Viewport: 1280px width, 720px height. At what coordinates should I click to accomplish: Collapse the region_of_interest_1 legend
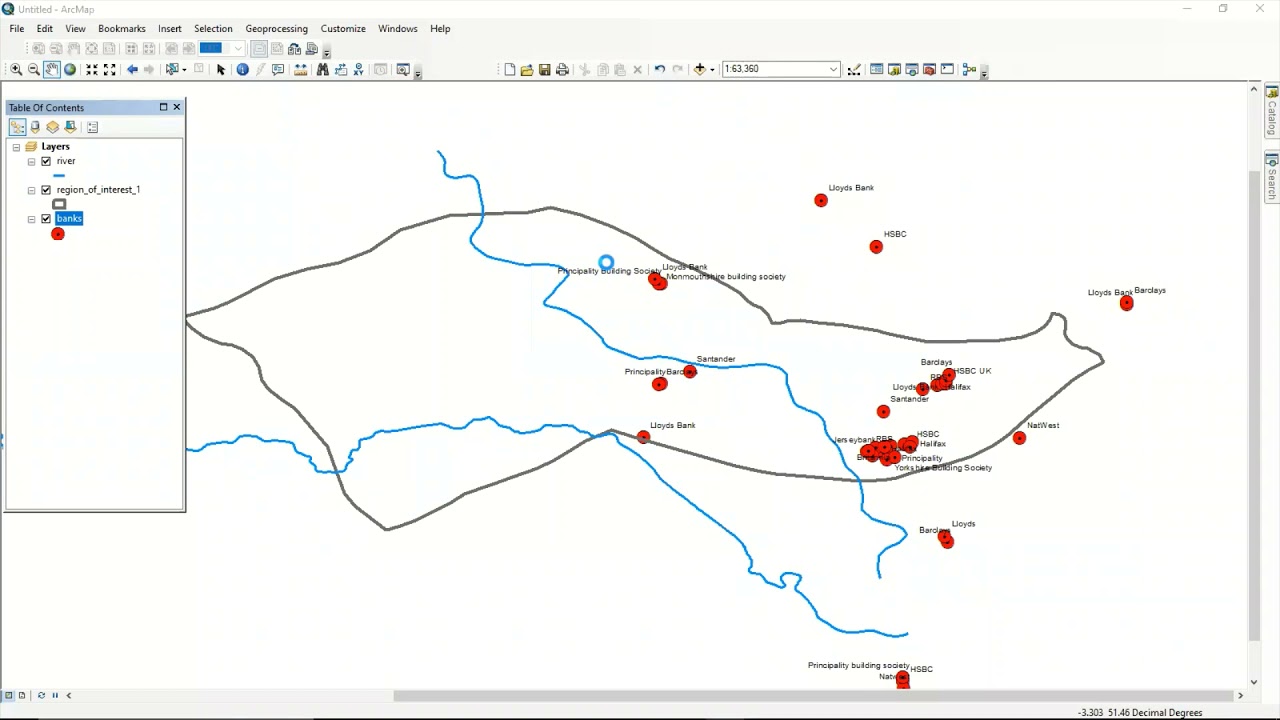31,190
